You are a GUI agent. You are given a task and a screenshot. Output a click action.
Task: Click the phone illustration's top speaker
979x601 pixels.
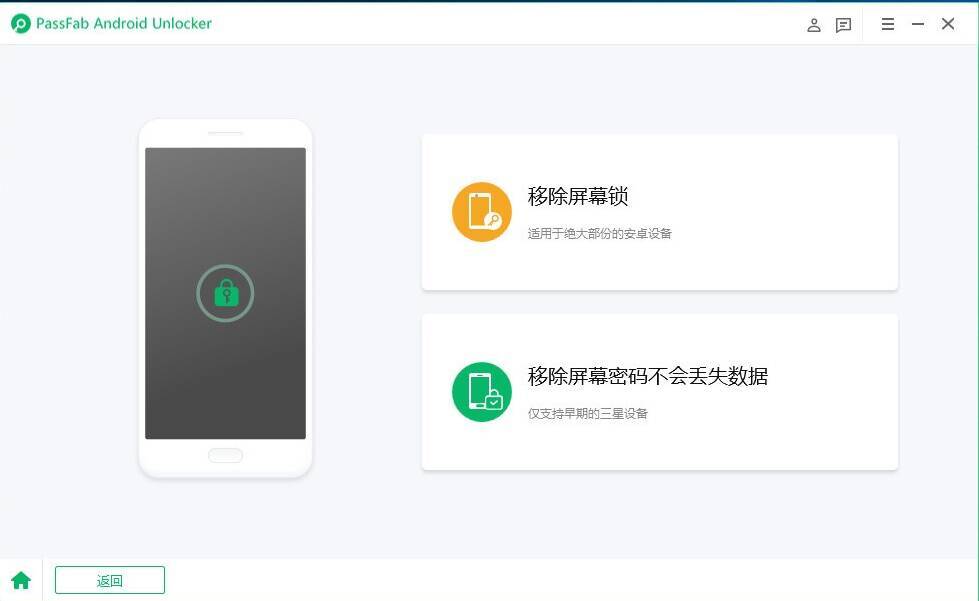(225, 133)
